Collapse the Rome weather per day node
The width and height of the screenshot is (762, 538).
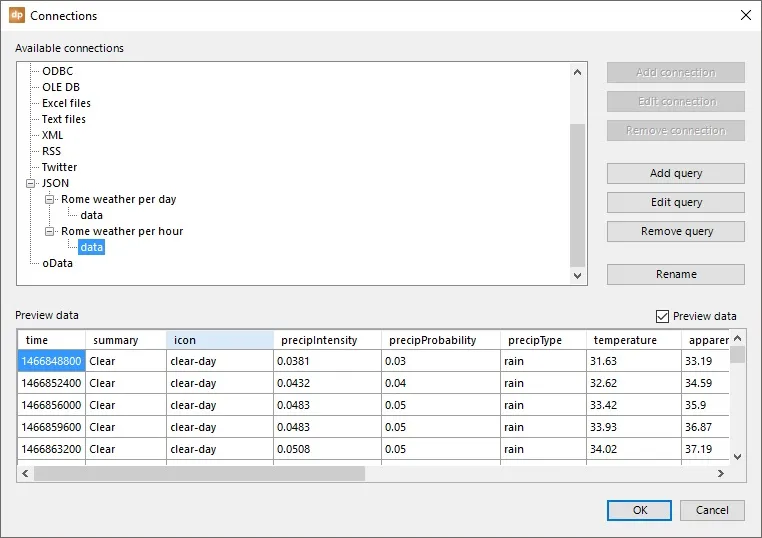tap(50, 199)
